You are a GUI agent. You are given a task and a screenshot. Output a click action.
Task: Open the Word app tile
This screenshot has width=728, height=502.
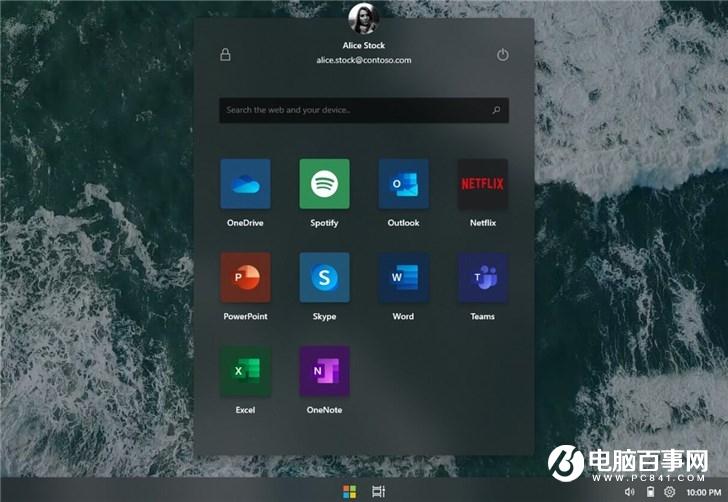click(403, 277)
